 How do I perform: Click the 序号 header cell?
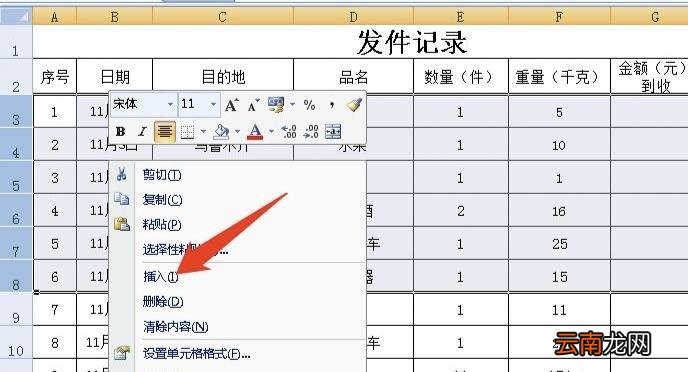[54, 76]
